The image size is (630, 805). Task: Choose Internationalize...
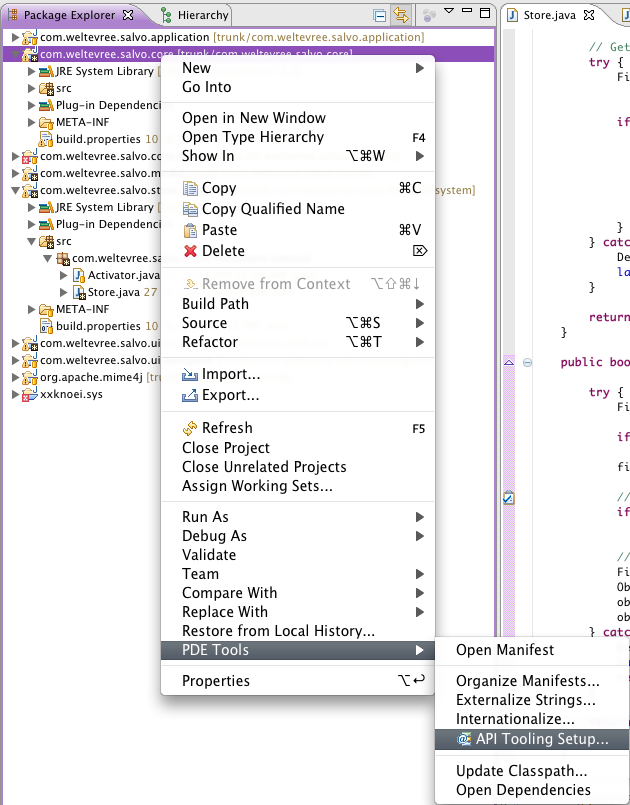(x=532, y=719)
